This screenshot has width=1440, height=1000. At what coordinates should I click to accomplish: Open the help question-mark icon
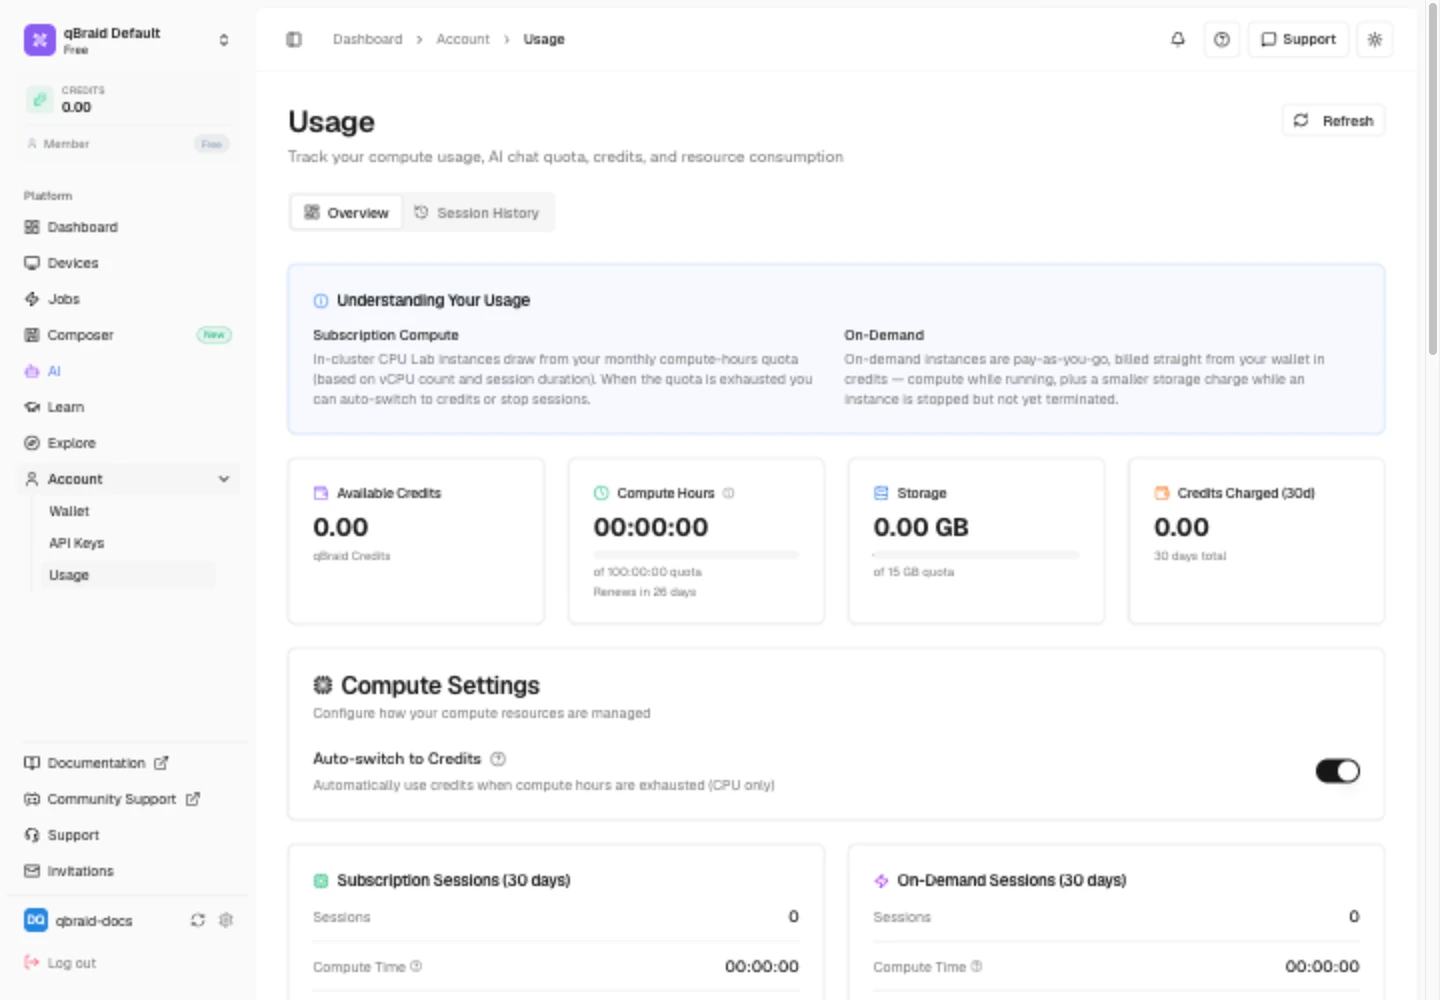click(1222, 39)
